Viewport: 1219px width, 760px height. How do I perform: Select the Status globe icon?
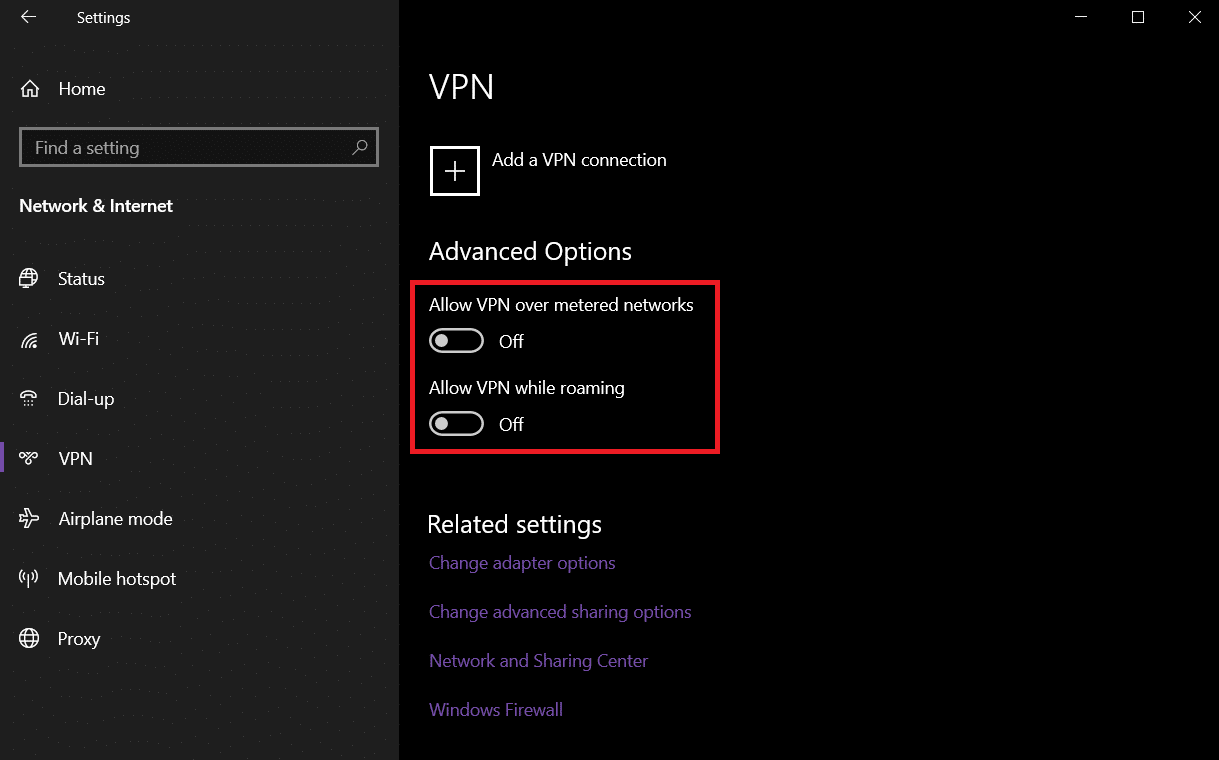[x=29, y=279]
